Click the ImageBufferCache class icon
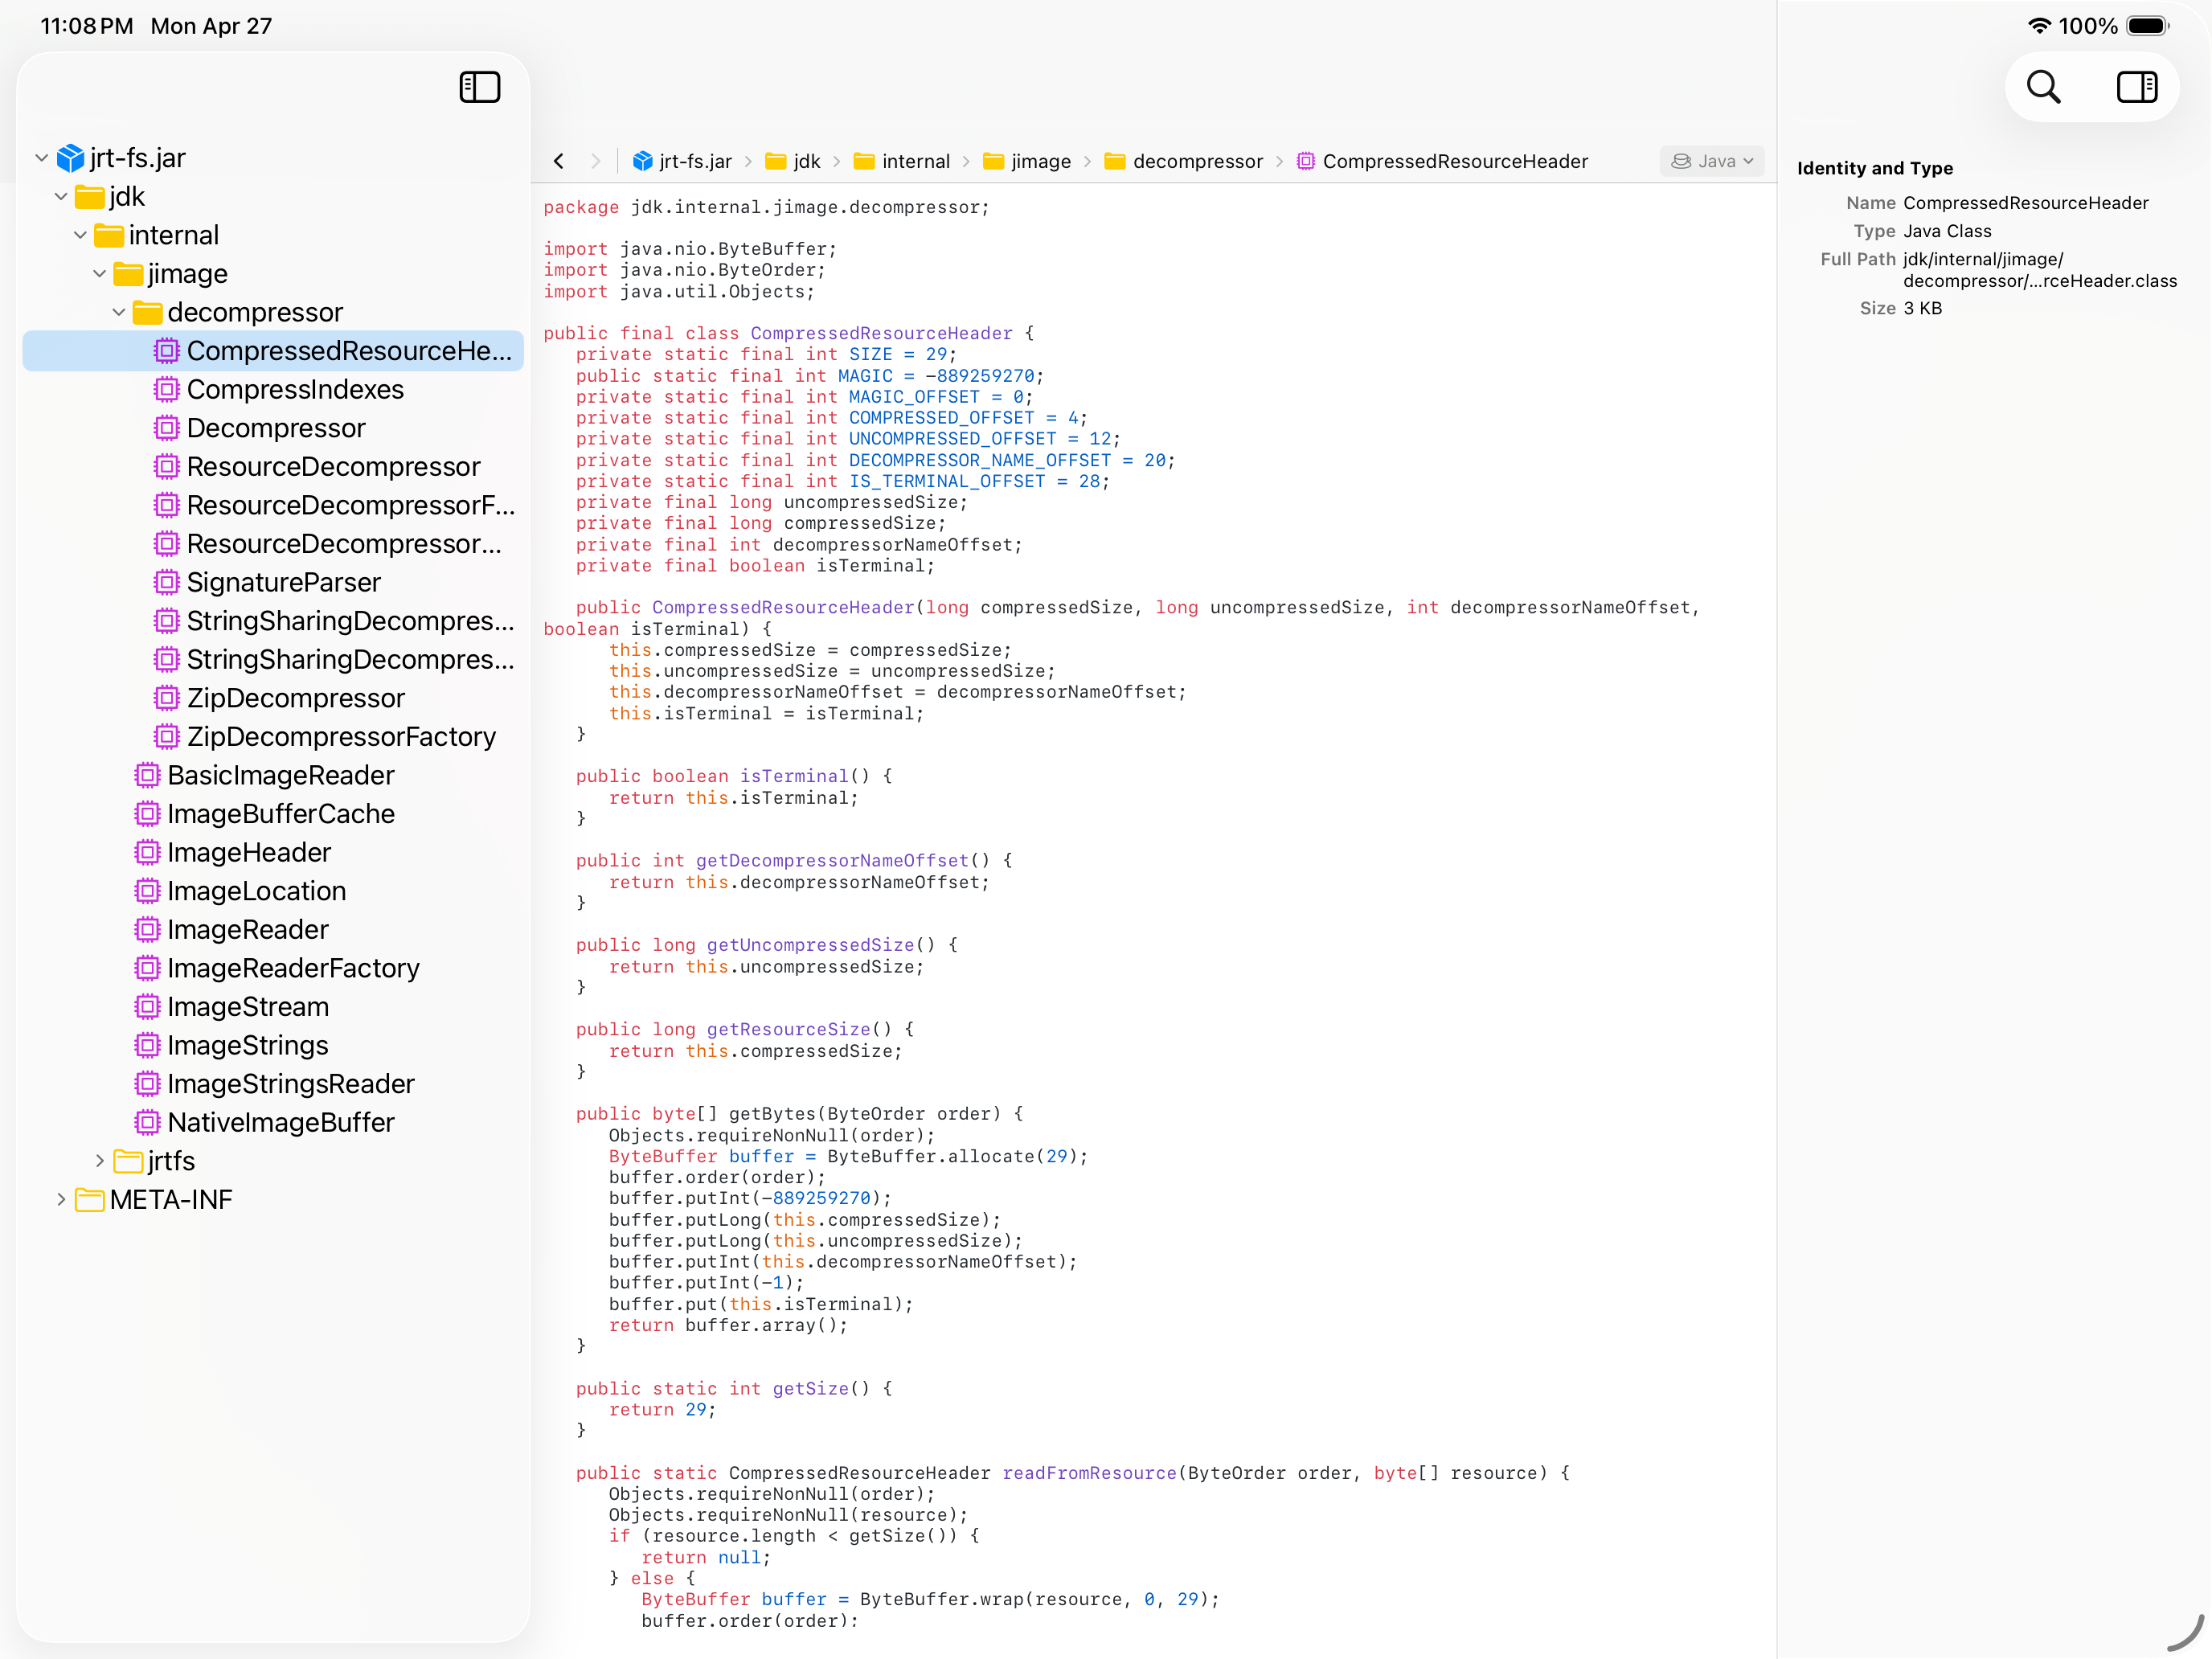This screenshot has width=2212, height=1659. coord(147,814)
